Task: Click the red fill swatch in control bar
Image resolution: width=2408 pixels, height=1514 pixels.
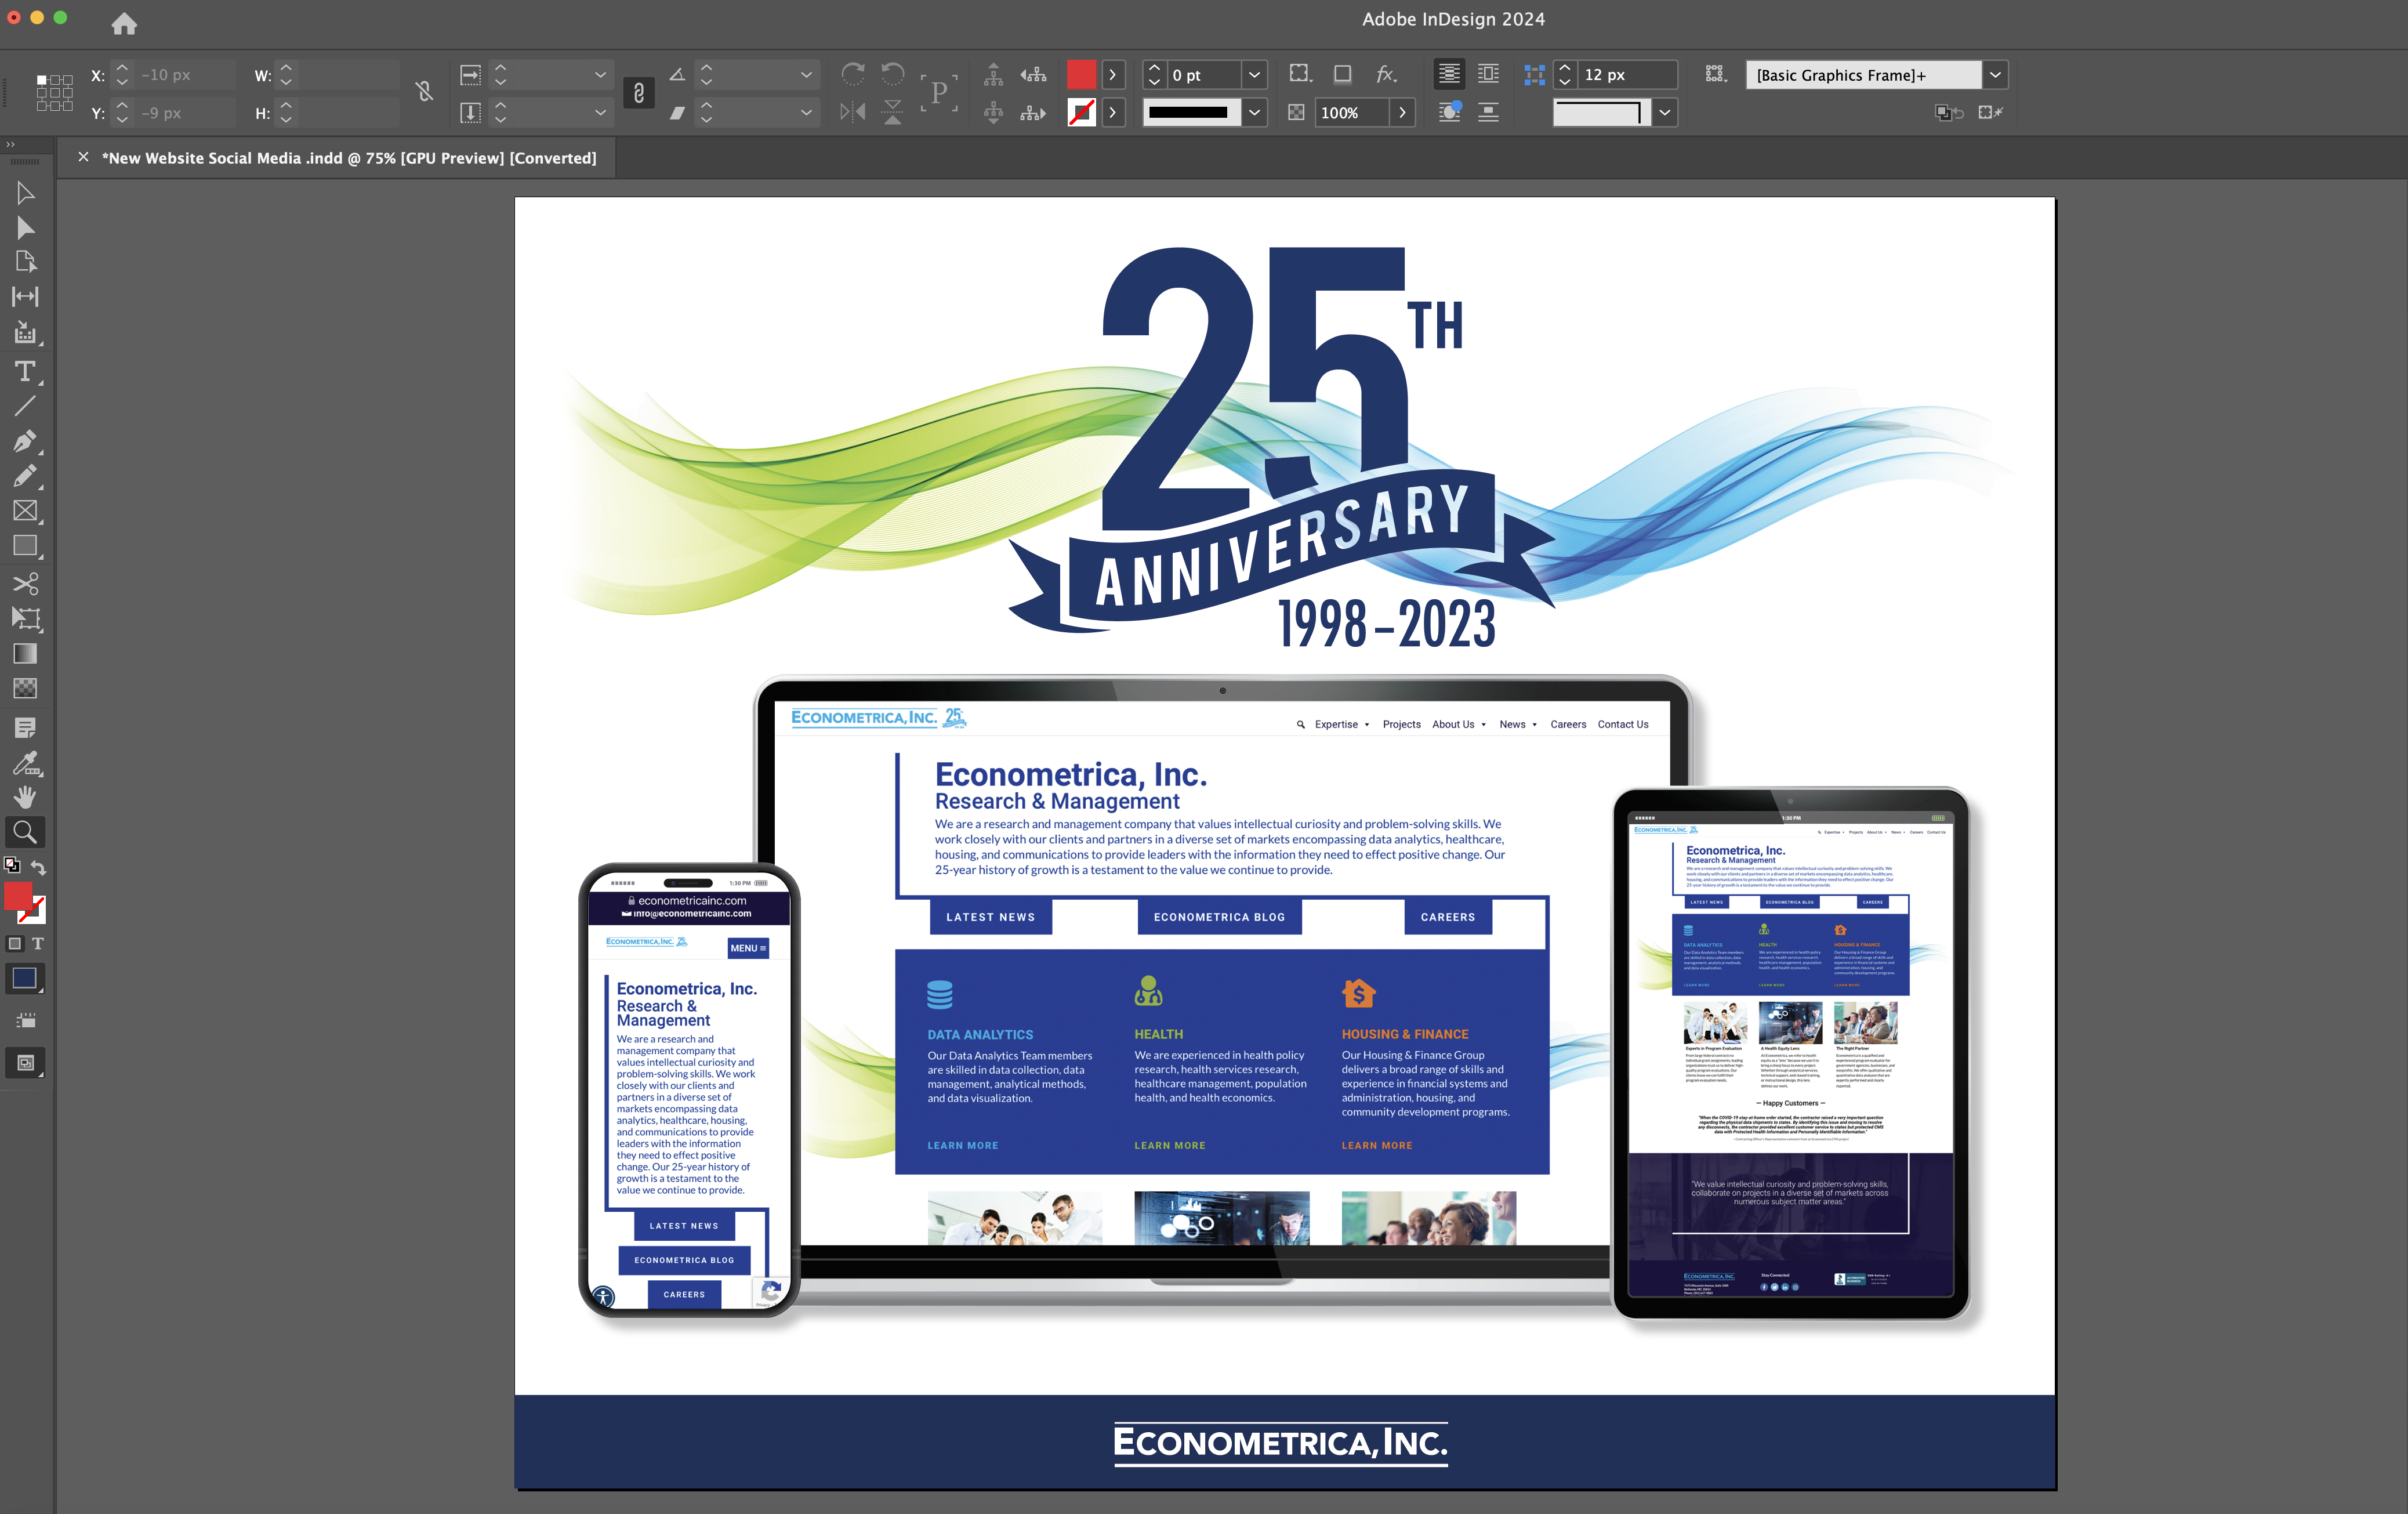Action: [x=1082, y=75]
